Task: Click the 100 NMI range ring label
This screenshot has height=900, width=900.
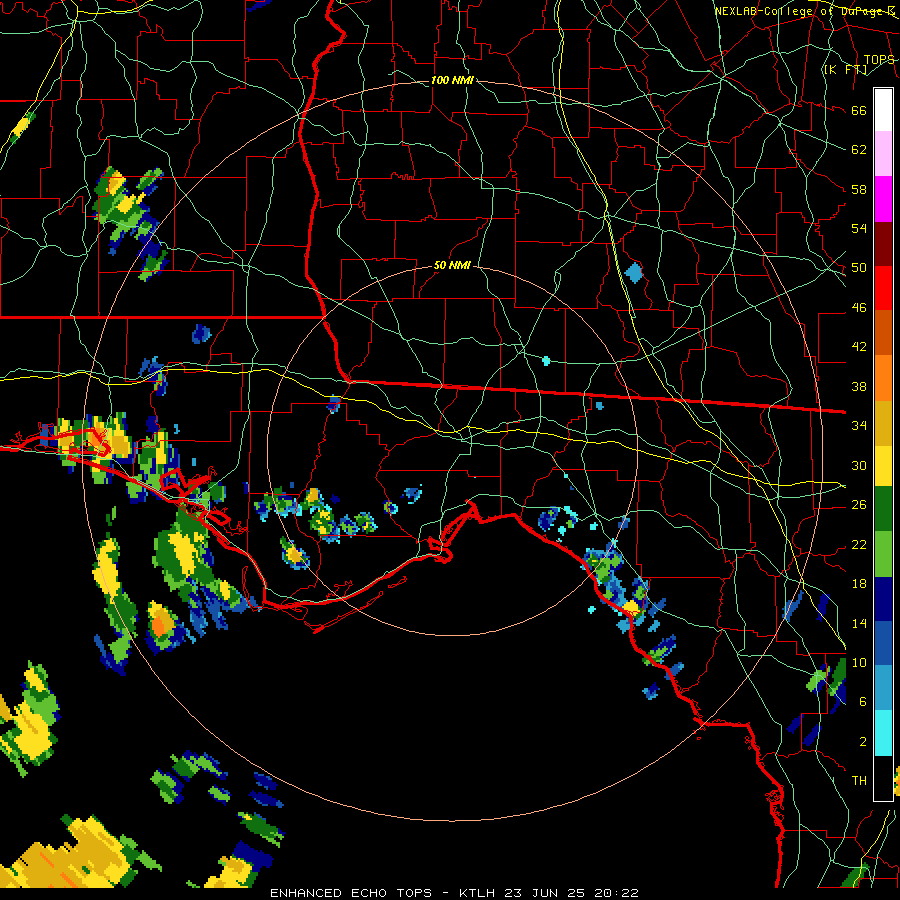Action: click(452, 80)
